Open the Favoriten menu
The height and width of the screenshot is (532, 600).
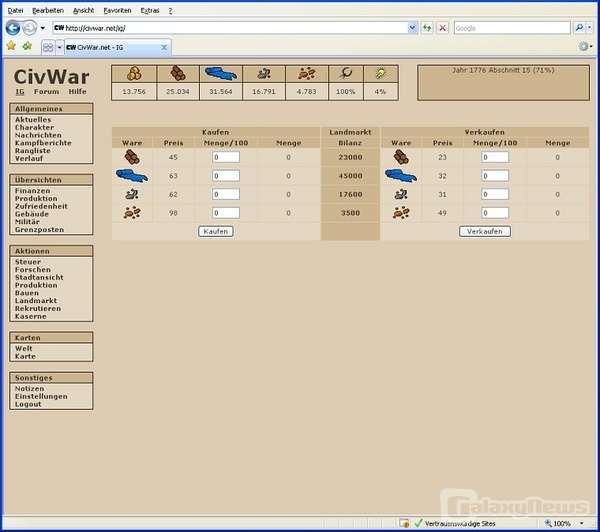point(117,9)
